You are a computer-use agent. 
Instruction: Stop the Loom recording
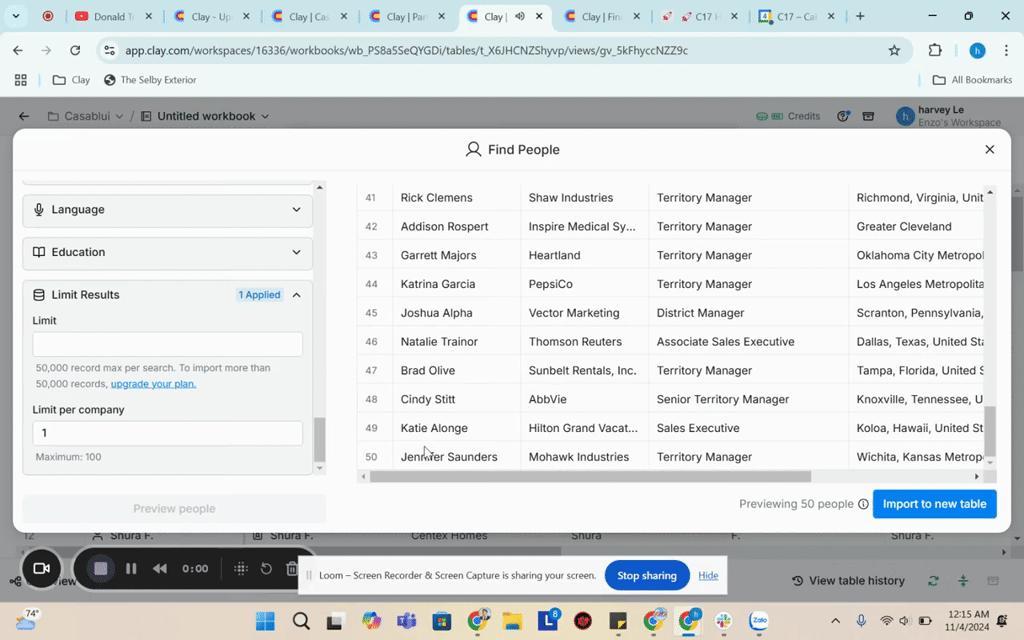pyautogui.click(x=100, y=568)
